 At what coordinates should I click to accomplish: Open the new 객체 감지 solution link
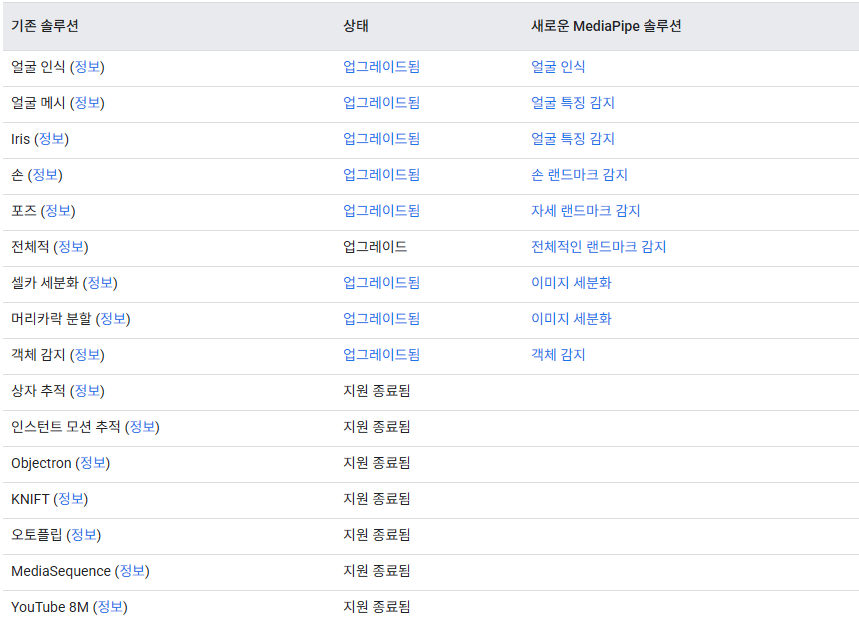point(558,355)
